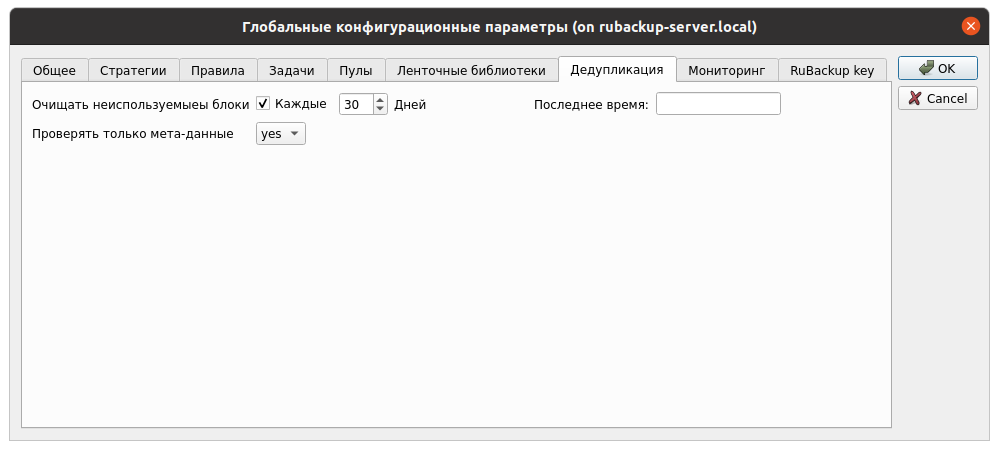Select the Задачи tab
Image resolution: width=999 pixels, height=450 pixels.
click(292, 70)
